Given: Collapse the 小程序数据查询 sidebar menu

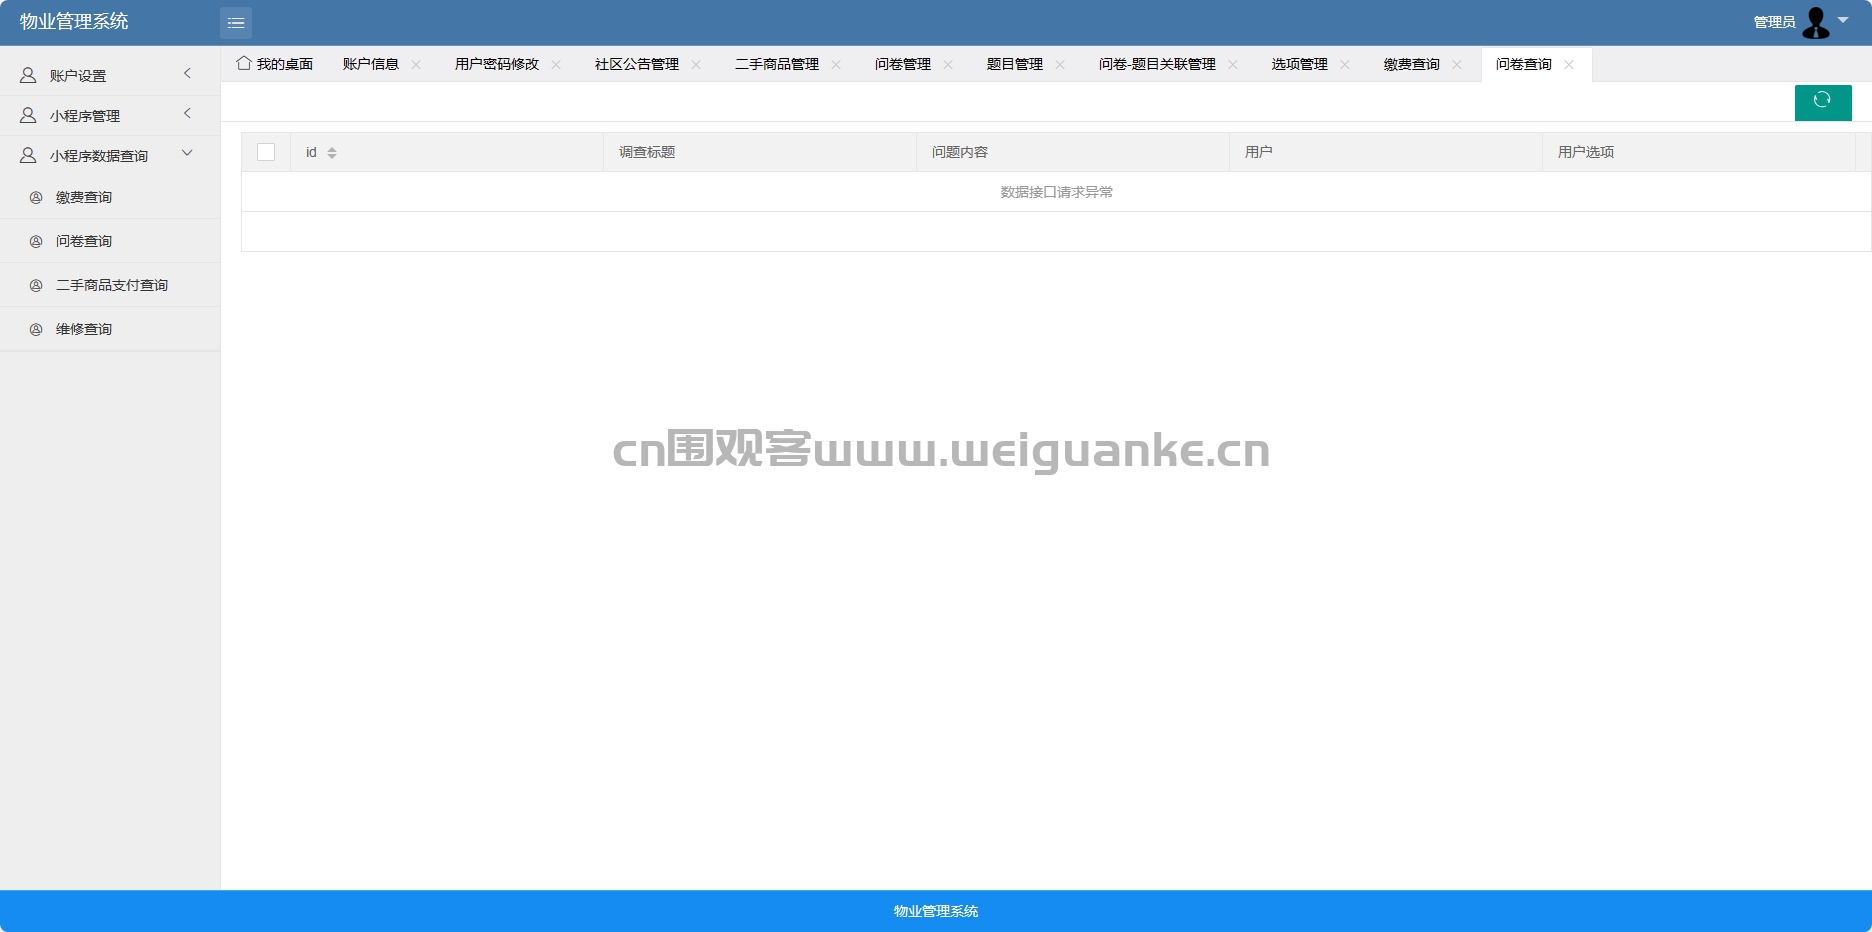Looking at the screenshot, I should pyautogui.click(x=110, y=155).
